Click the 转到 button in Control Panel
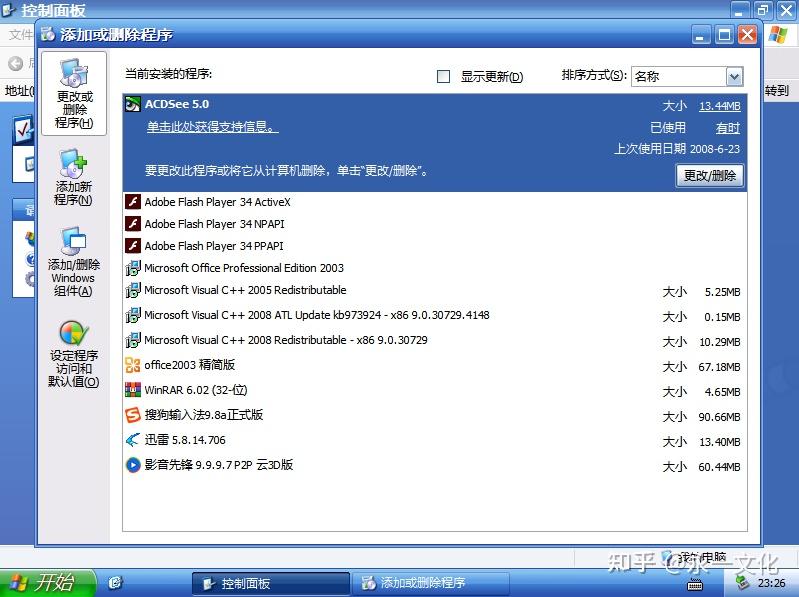The width and height of the screenshot is (799, 597). [x=777, y=91]
